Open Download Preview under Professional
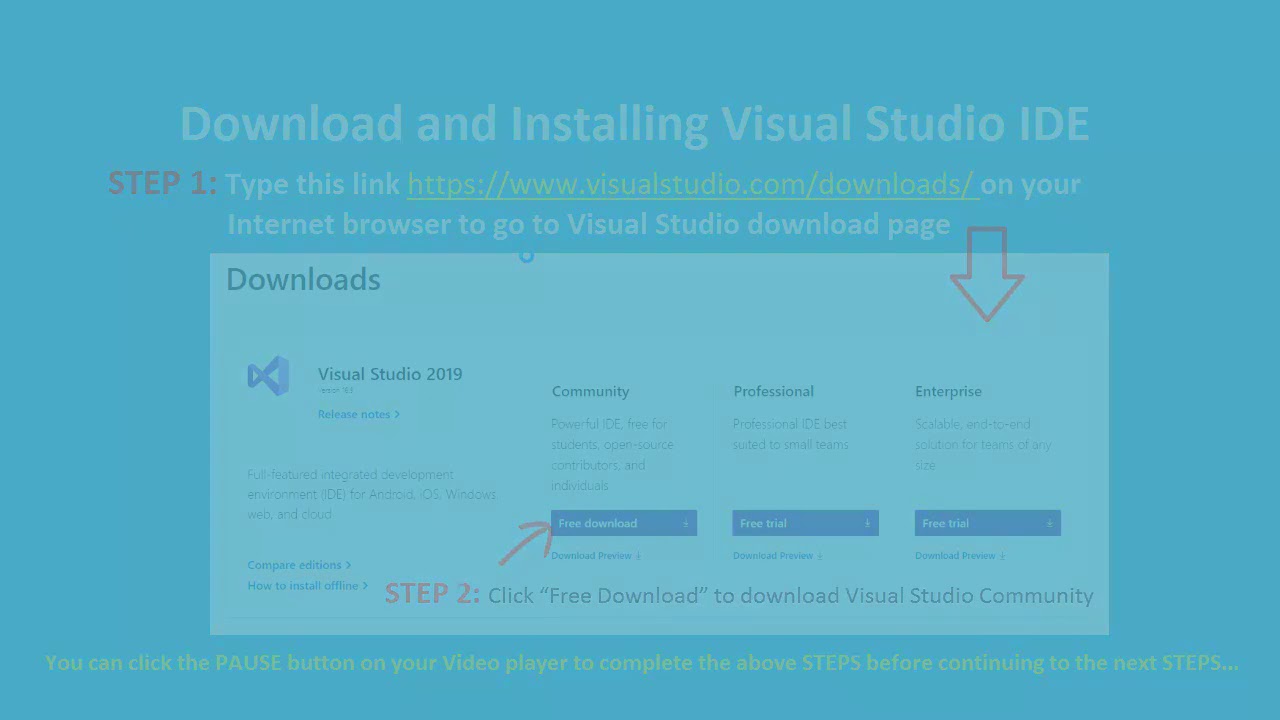The width and height of the screenshot is (1280, 720). click(778, 556)
